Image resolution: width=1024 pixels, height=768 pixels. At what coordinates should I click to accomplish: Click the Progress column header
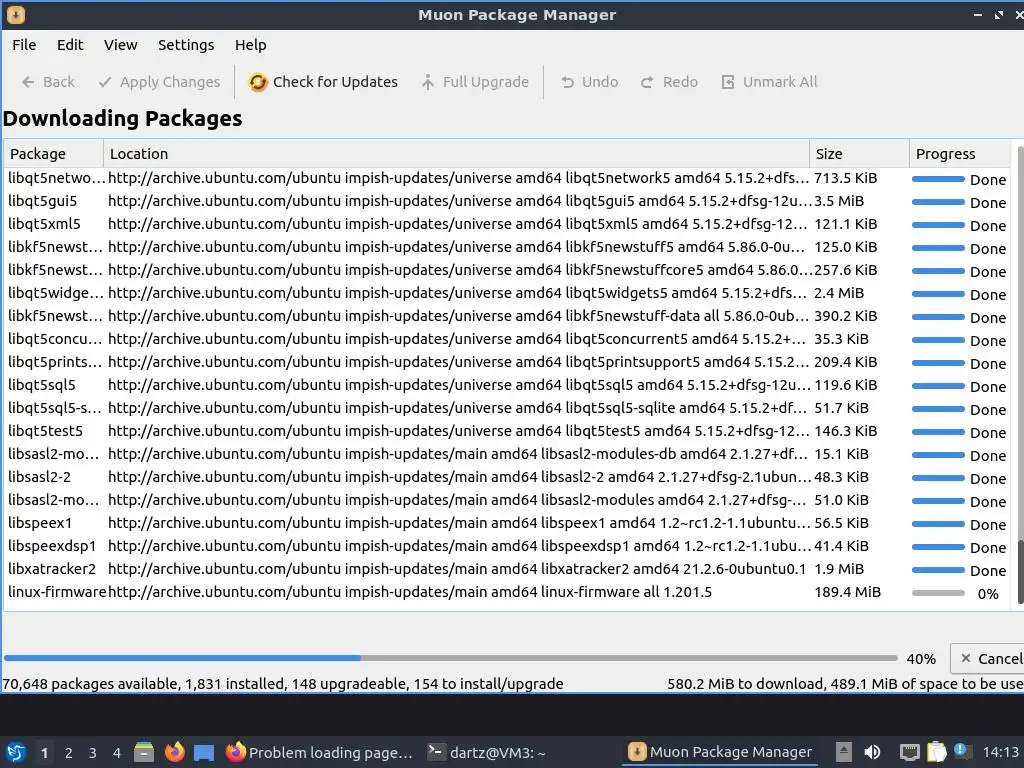pos(960,153)
